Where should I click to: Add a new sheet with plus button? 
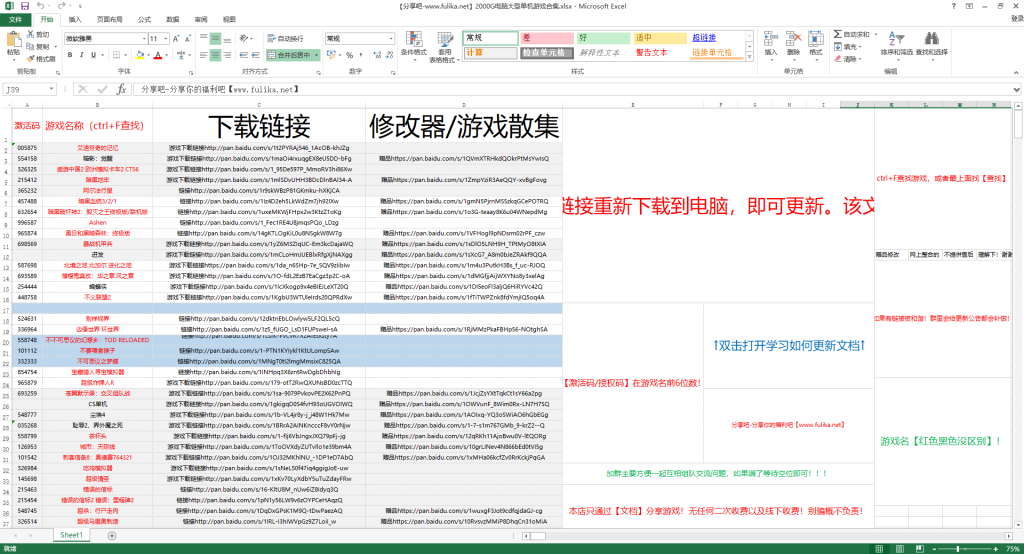112,536
